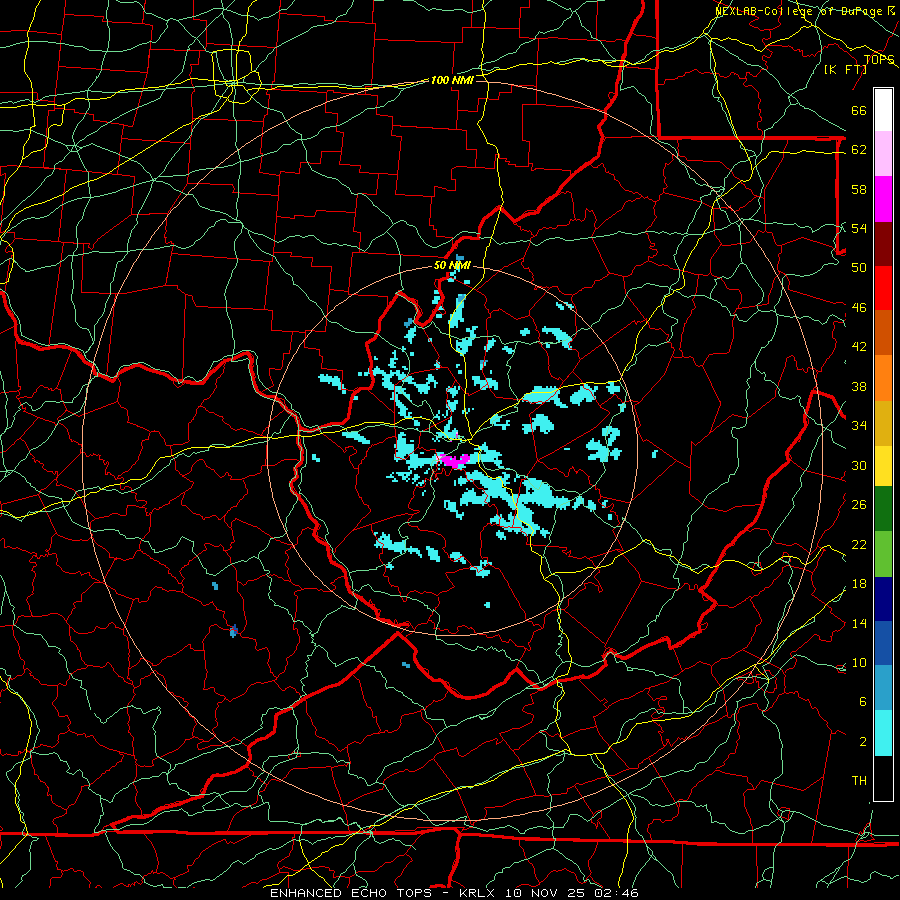
Task: Click the "KRLX" radar site identifier
Action: point(479,893)
